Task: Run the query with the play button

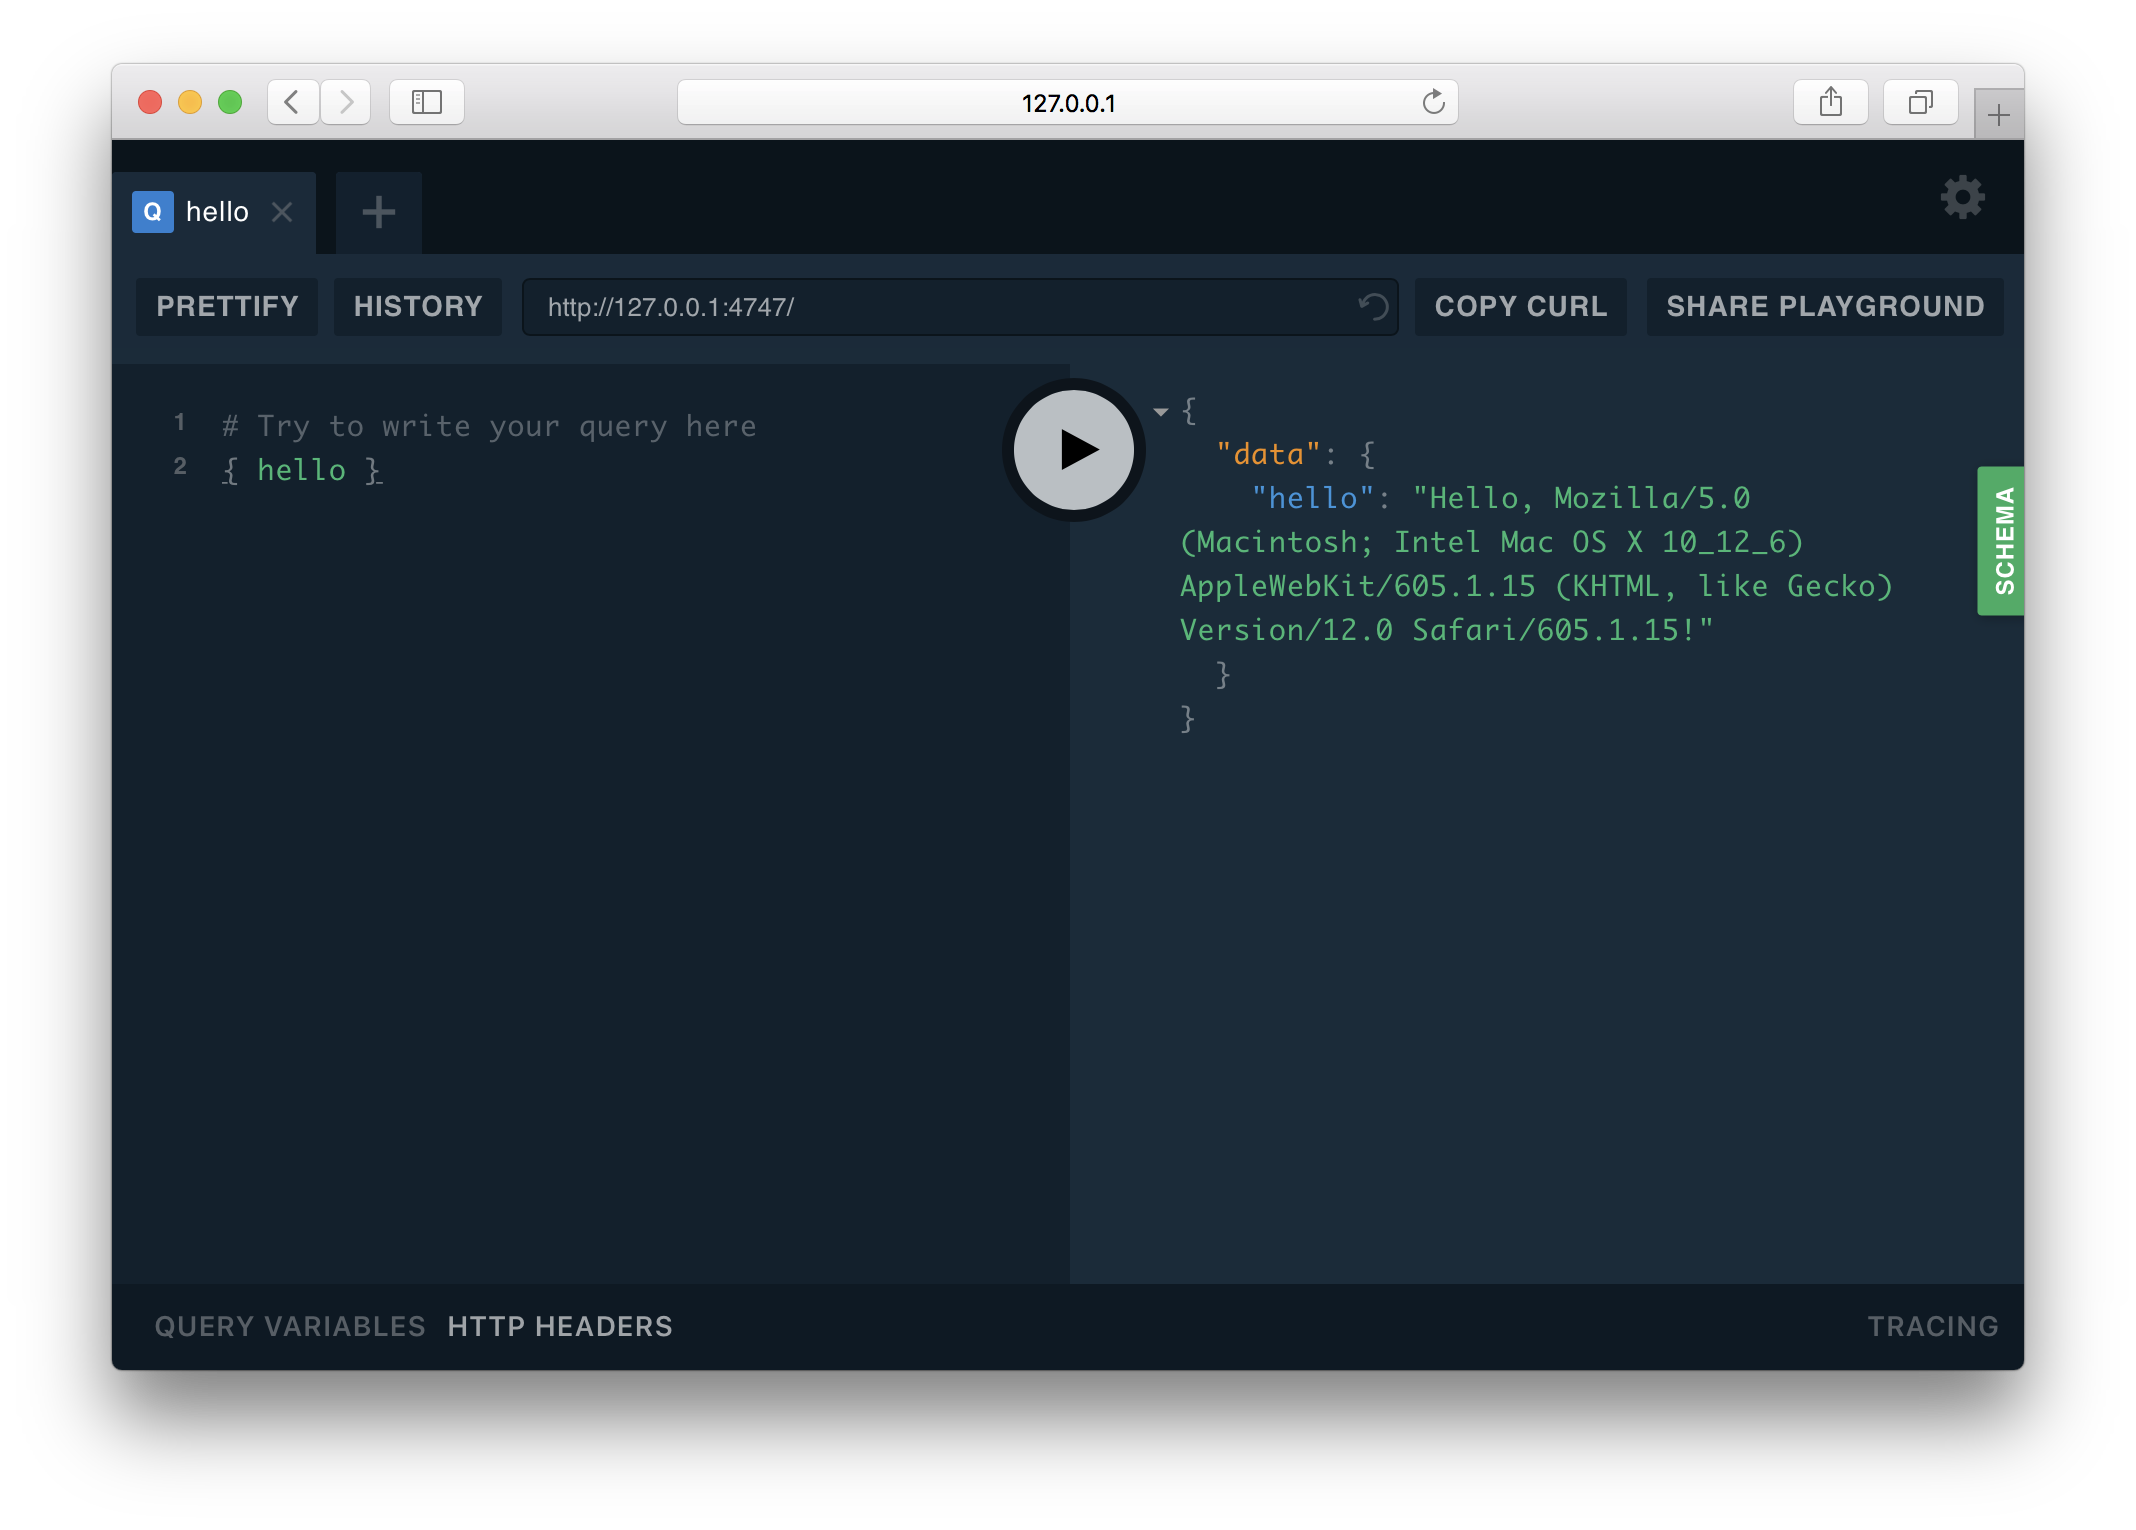Action: click(x=1073, y=450)
